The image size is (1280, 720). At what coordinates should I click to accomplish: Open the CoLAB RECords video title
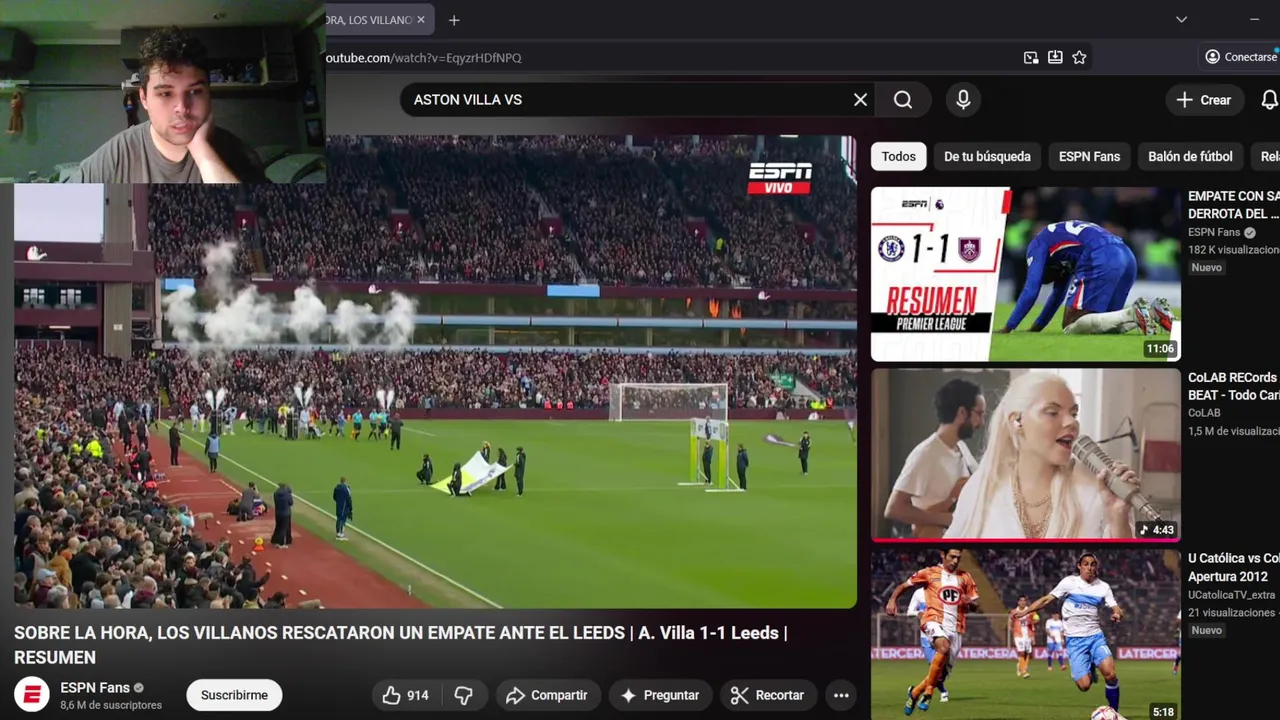click(x=1234, y=386)
